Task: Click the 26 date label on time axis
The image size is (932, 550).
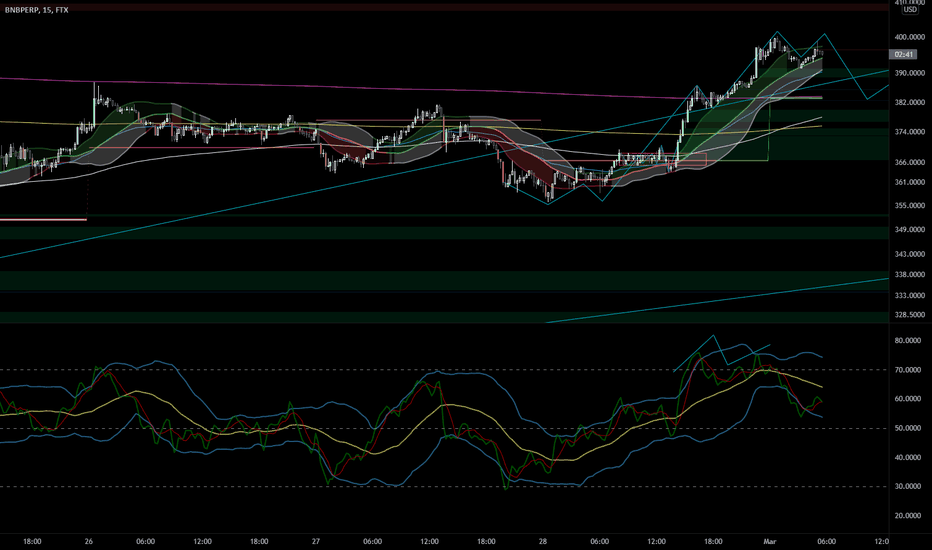Action: coord(89,542)
